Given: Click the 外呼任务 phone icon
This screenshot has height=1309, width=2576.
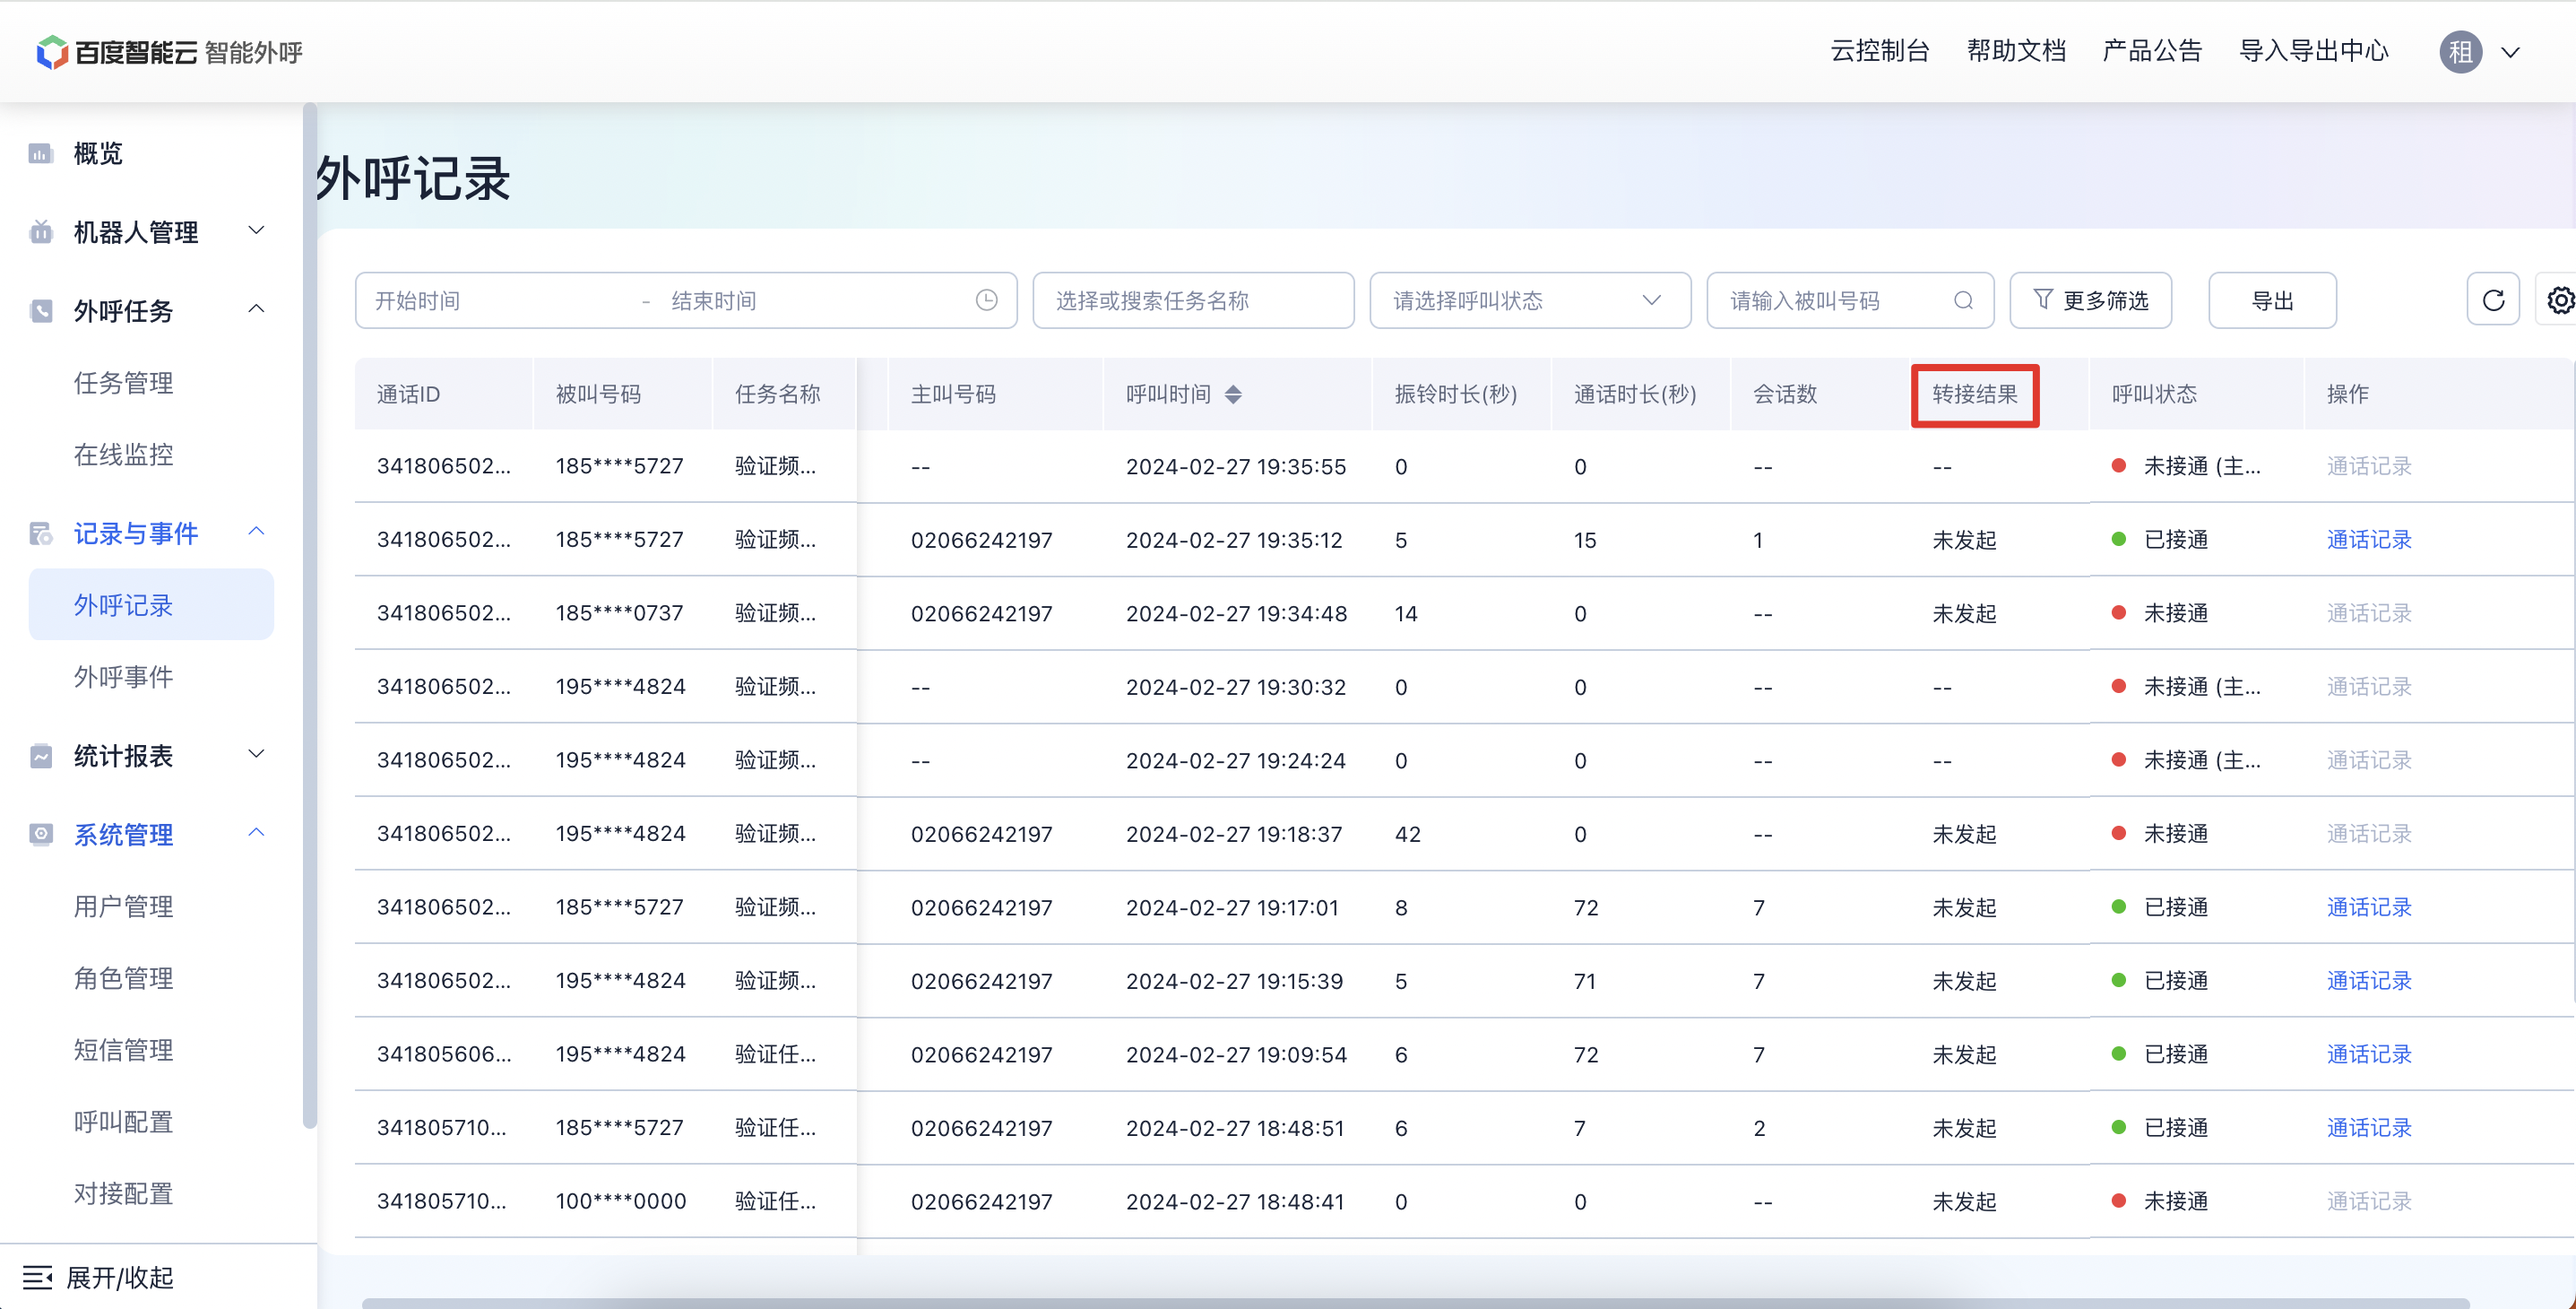Looking at the screenshot, I should (x=40, y=311).
